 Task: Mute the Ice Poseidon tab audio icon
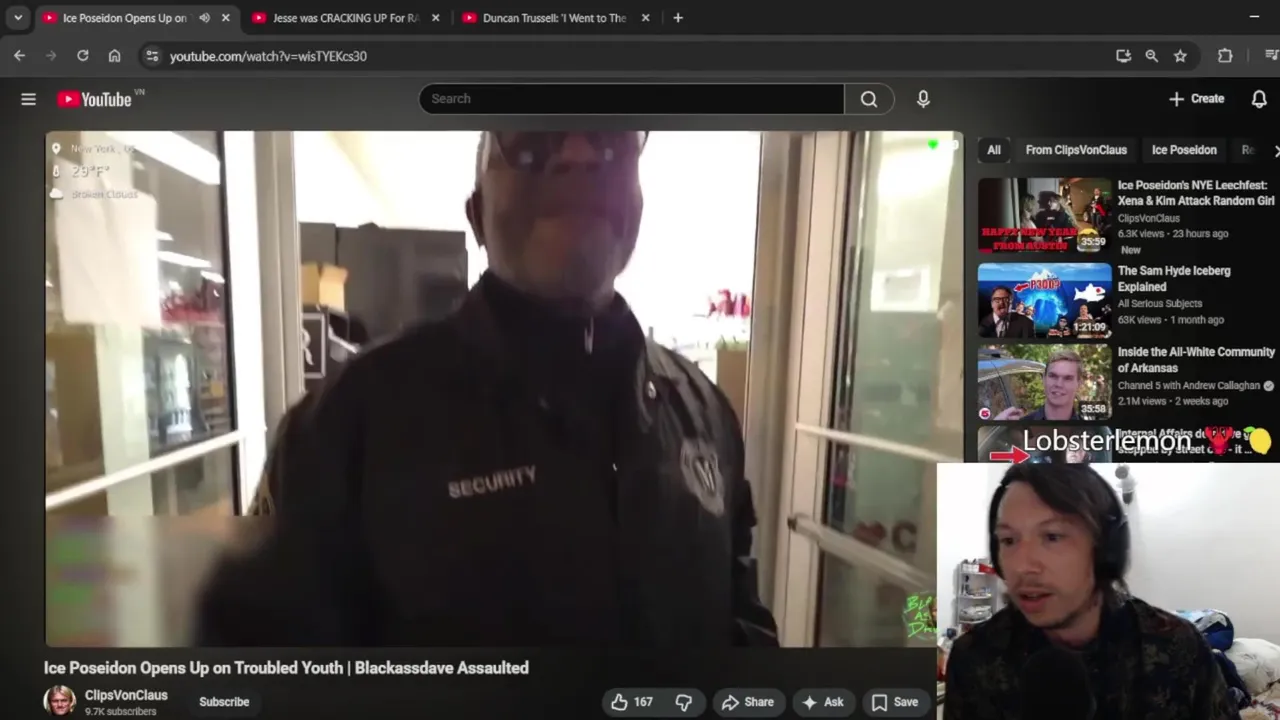204,18
